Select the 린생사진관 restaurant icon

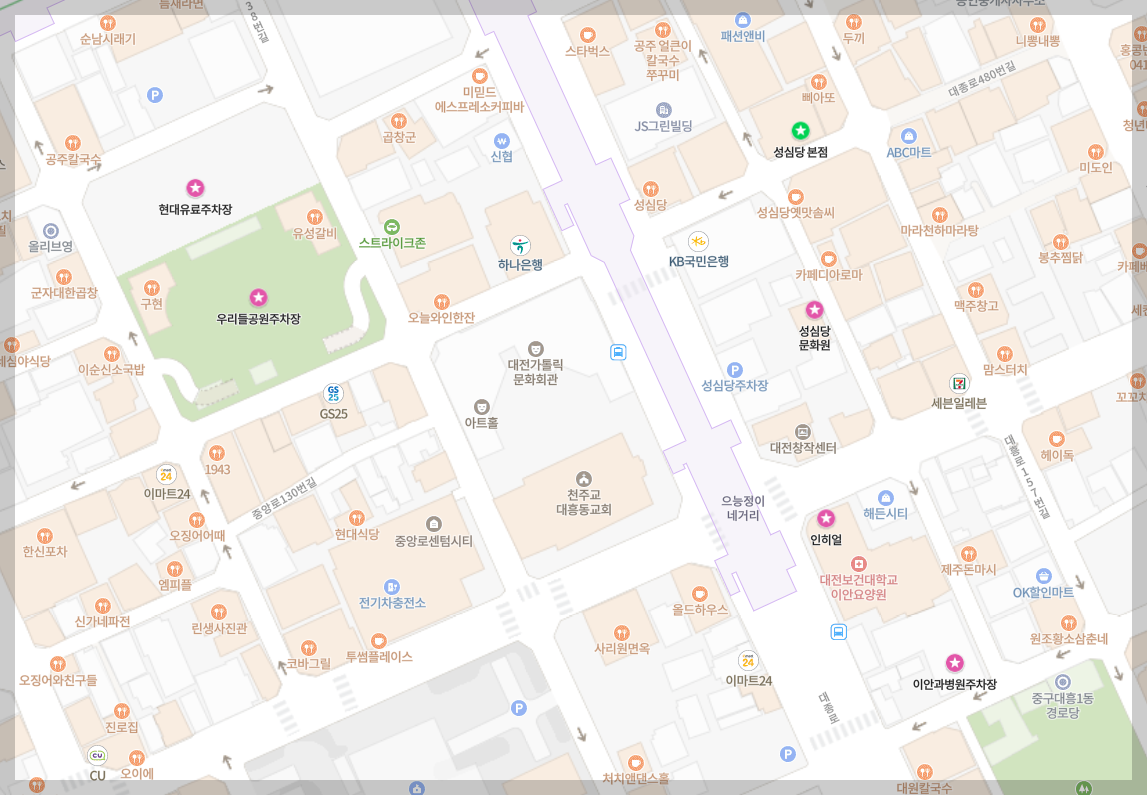click(x=219, y=612)
